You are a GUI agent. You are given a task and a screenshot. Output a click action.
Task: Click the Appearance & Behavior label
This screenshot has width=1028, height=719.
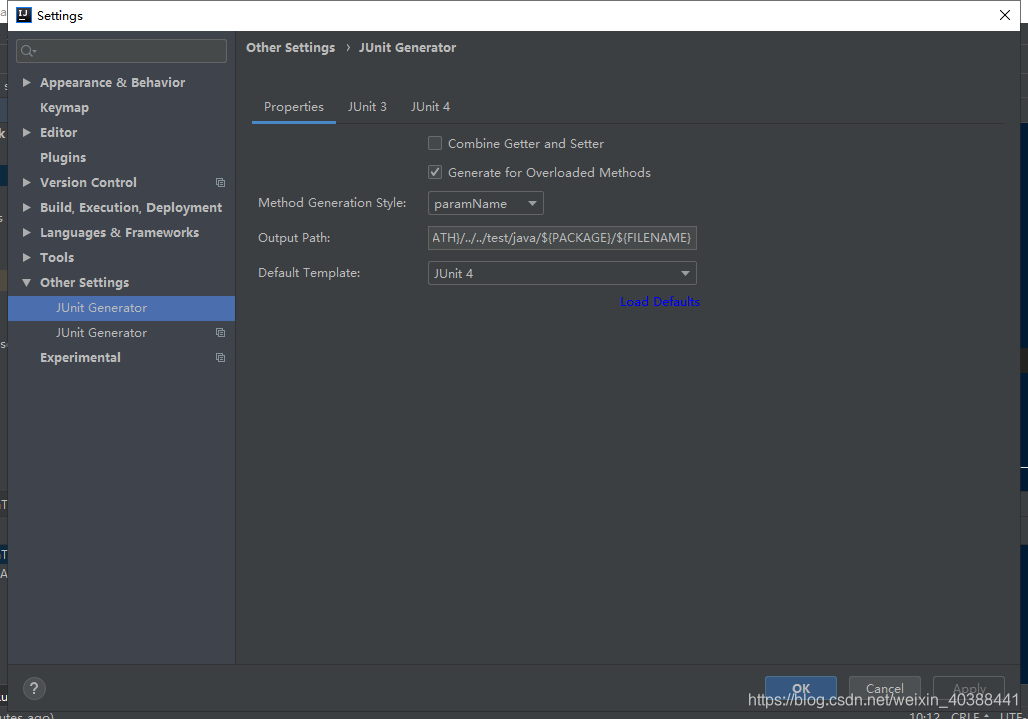point(113,83)
